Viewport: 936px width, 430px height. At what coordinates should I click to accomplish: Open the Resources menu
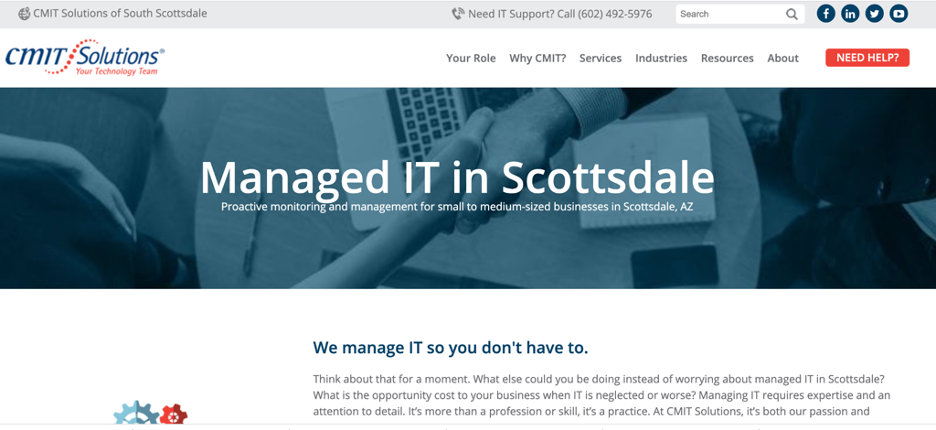click(x=727, y=58)
